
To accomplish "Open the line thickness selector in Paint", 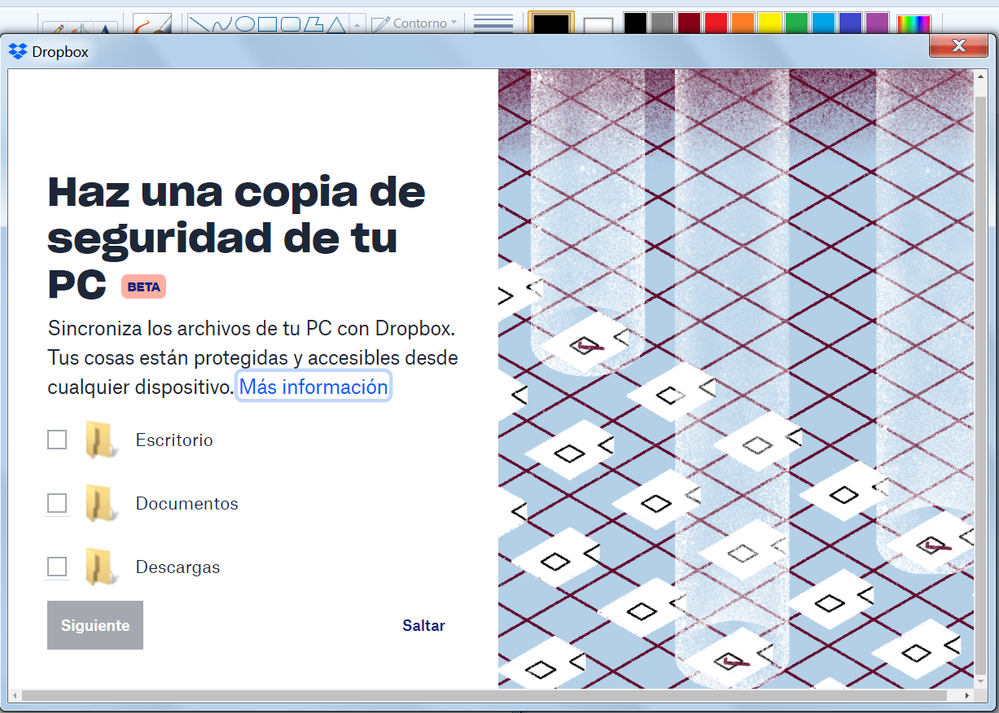I will [x=493, y=23].
